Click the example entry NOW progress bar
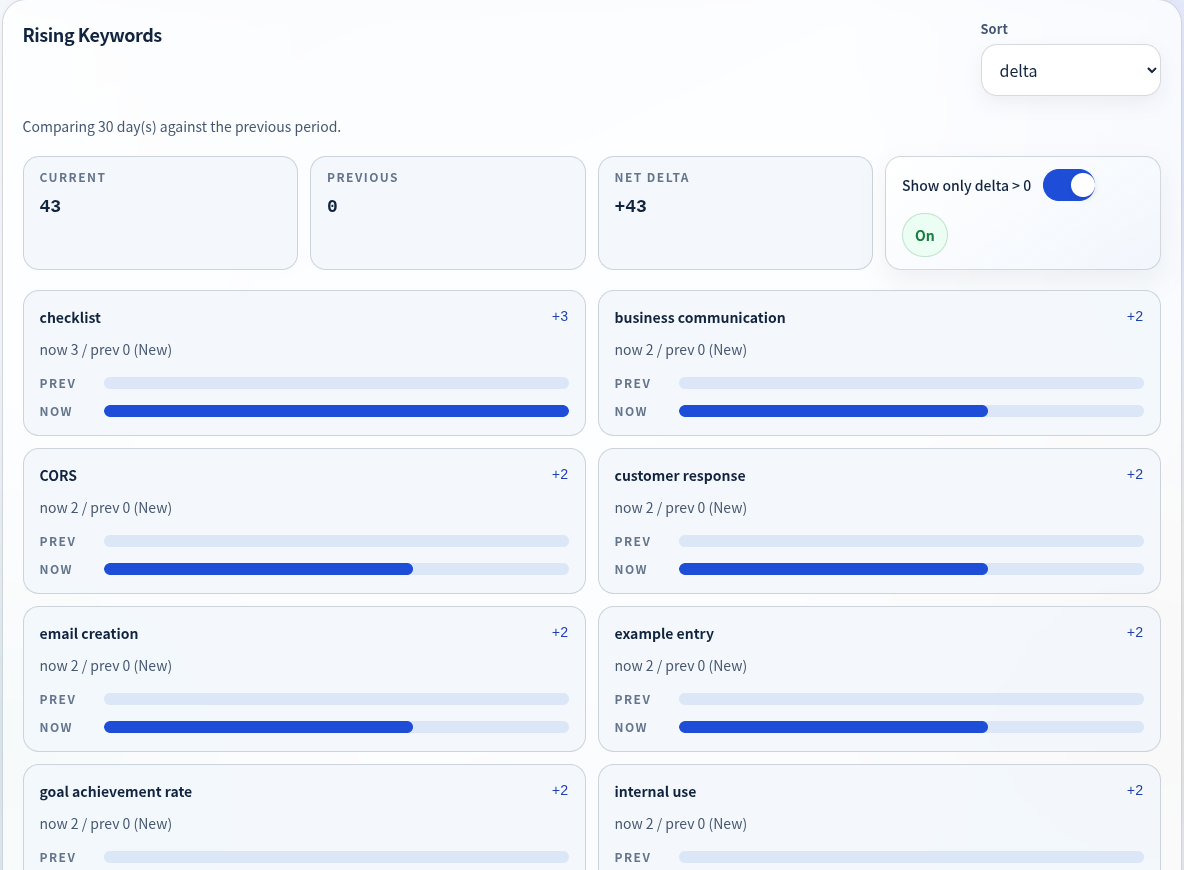 911,727
